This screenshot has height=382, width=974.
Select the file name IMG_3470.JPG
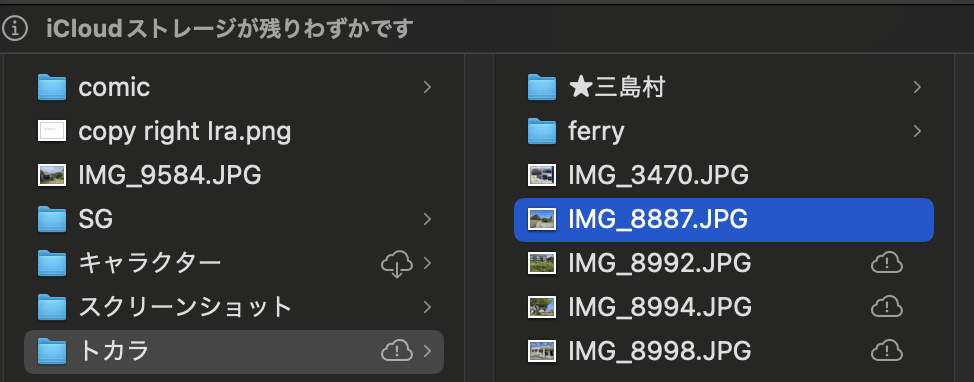(658, 176)
